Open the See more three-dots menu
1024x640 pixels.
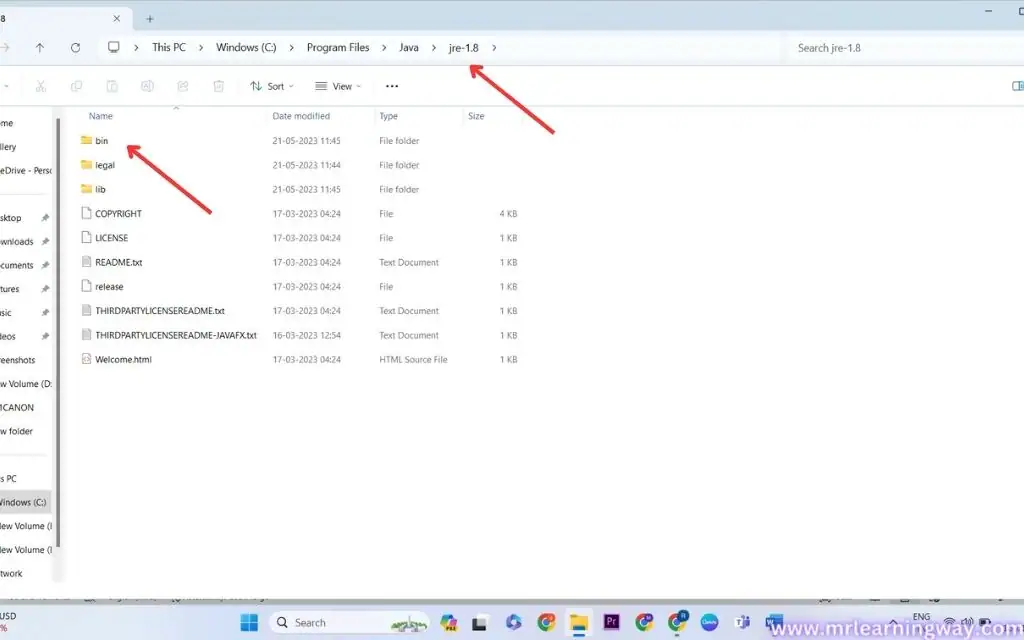point(392,86)
